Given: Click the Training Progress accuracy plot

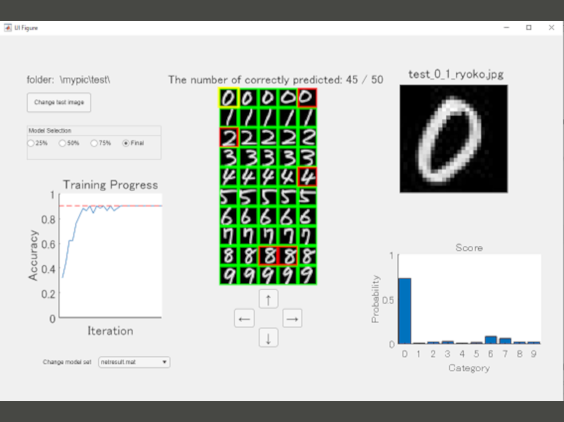Looking at the screenshot, I should point(110,256).
